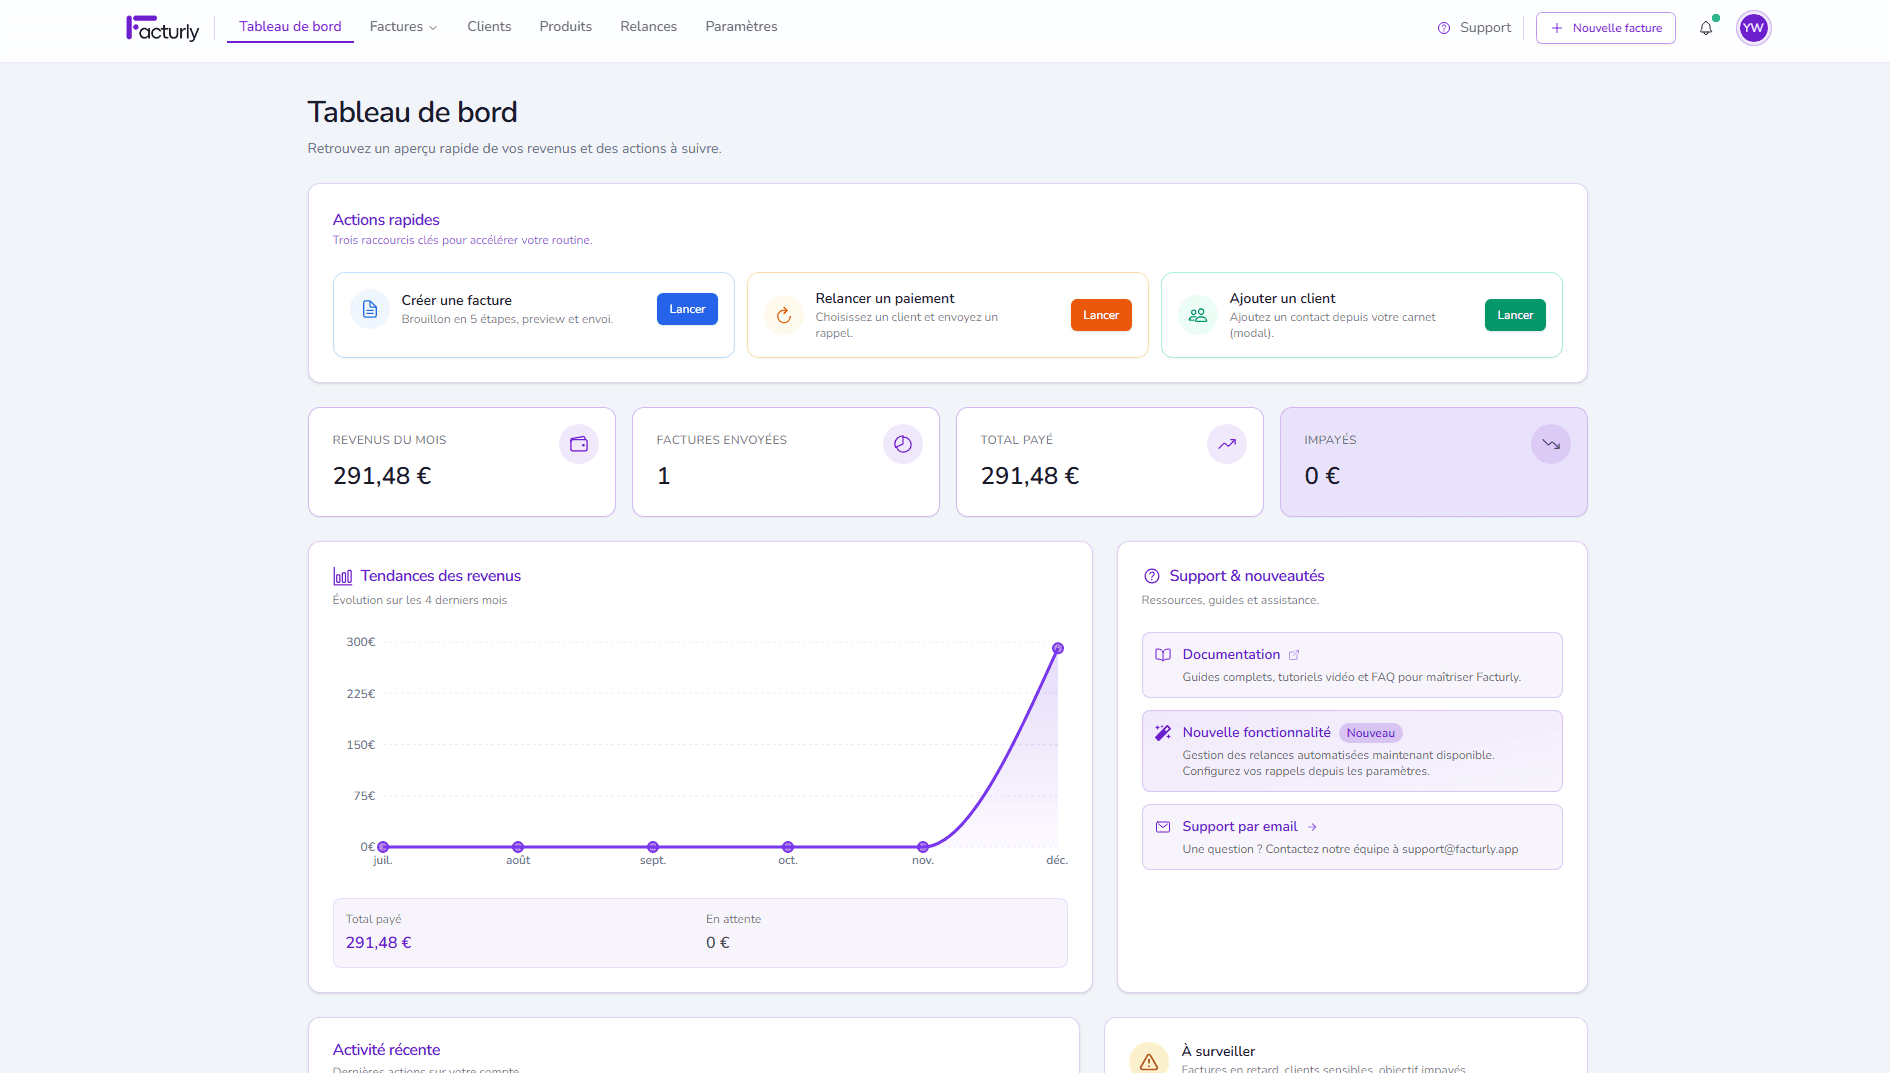Screen dimensions: 1890x1073
Task: Launch Ajouter un client with green Lancer button
Action: [1514, 315]
